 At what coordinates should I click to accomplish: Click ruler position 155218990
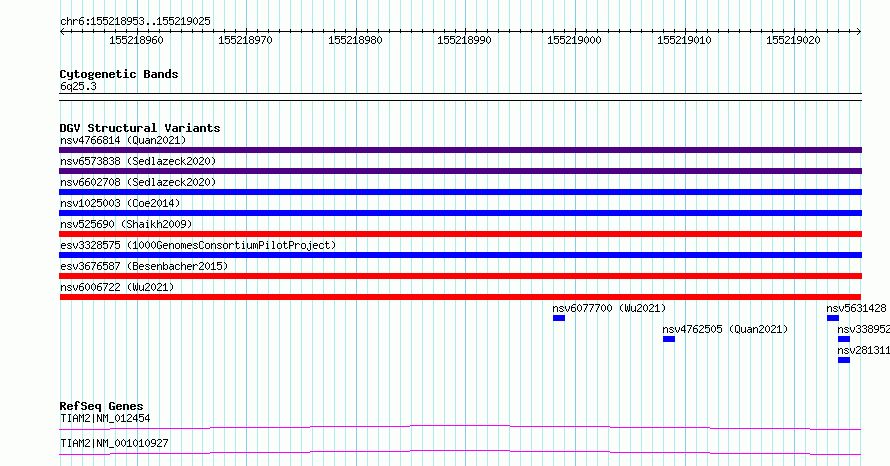464,40
